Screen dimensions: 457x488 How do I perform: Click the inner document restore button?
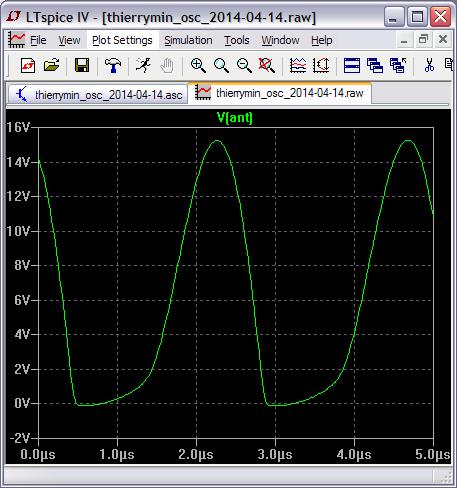click(423, 40)
